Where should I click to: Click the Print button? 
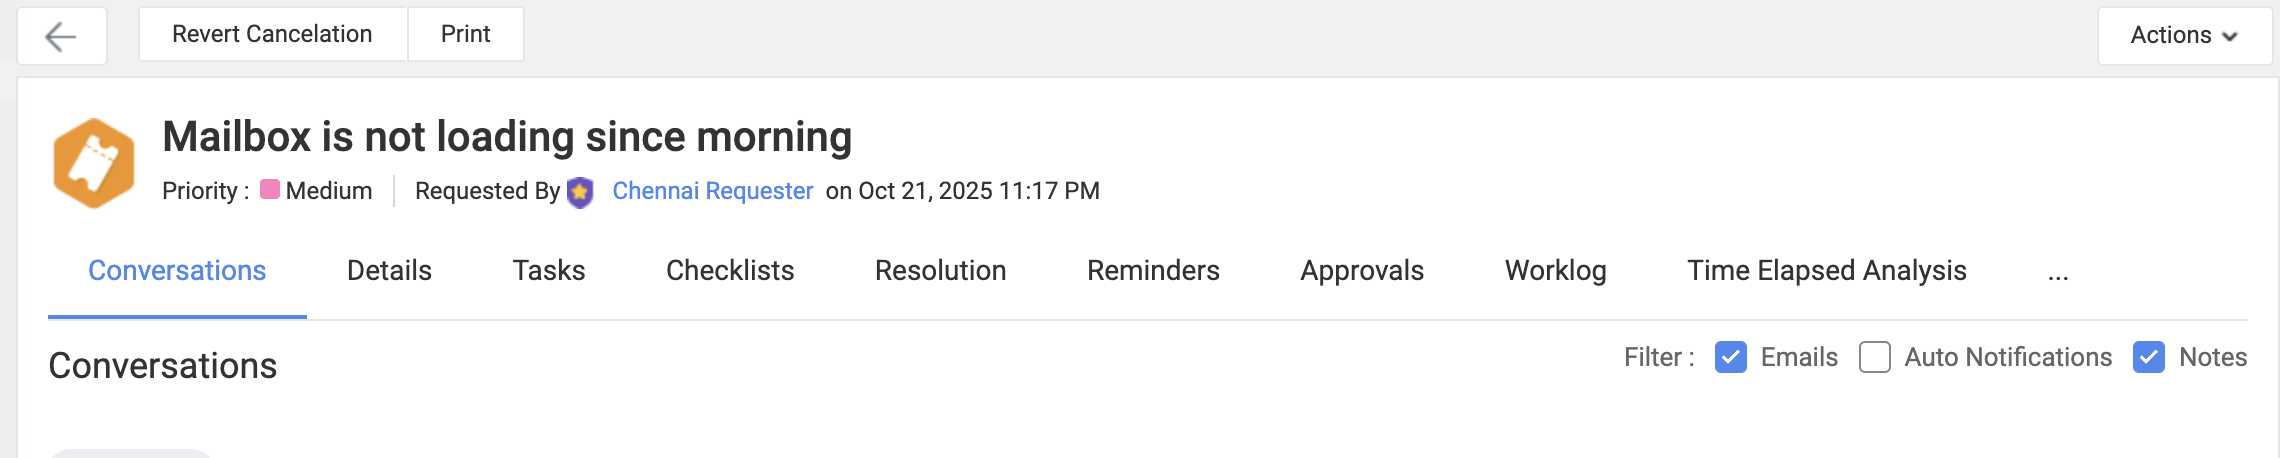[465, 34]
